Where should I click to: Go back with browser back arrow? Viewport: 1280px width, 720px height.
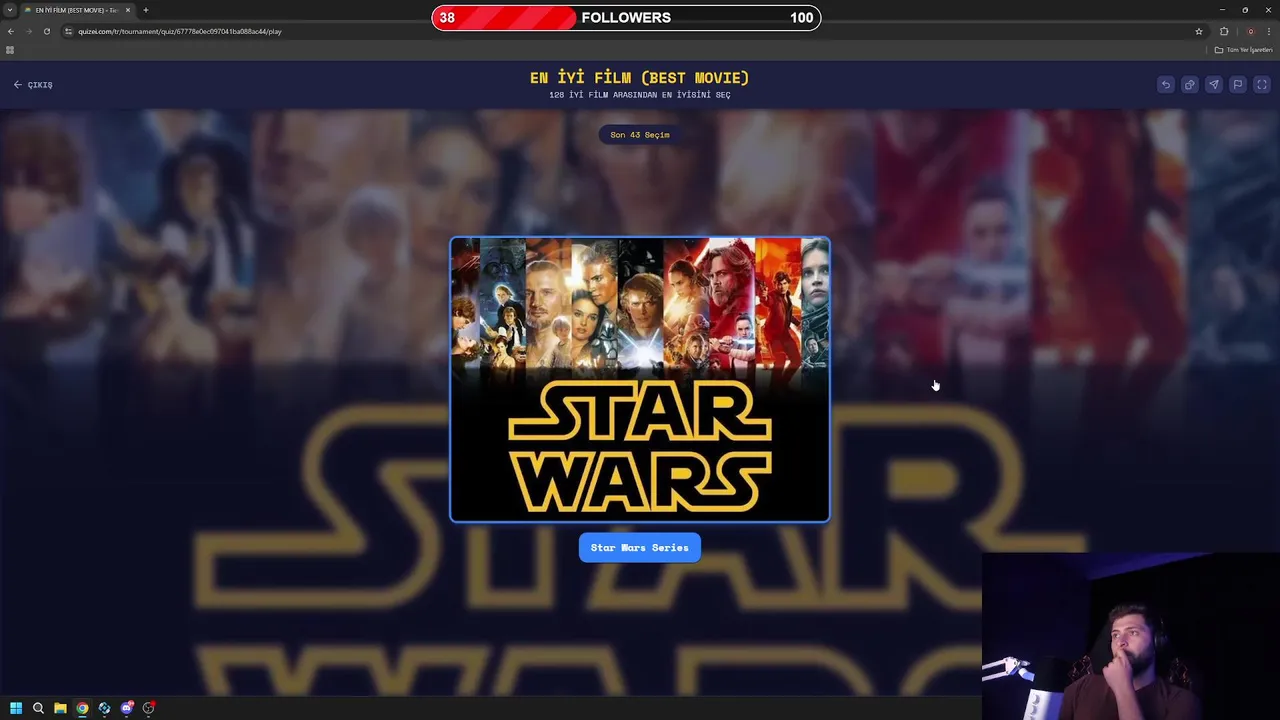pos(11,31)
